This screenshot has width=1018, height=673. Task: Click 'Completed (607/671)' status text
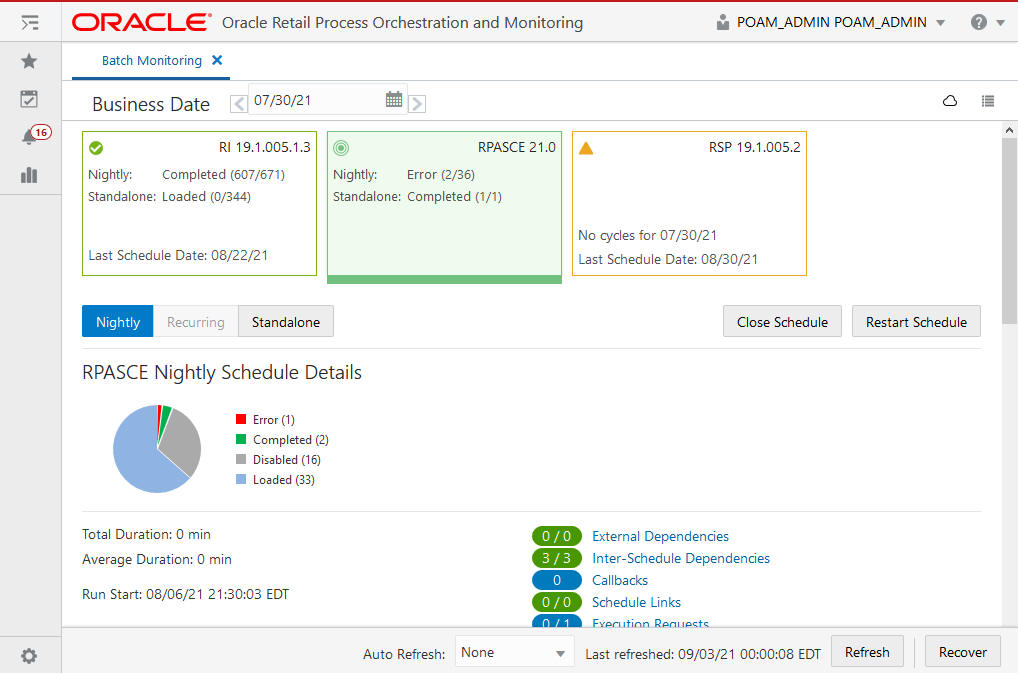pyautogui.click(x=223, y=175)
